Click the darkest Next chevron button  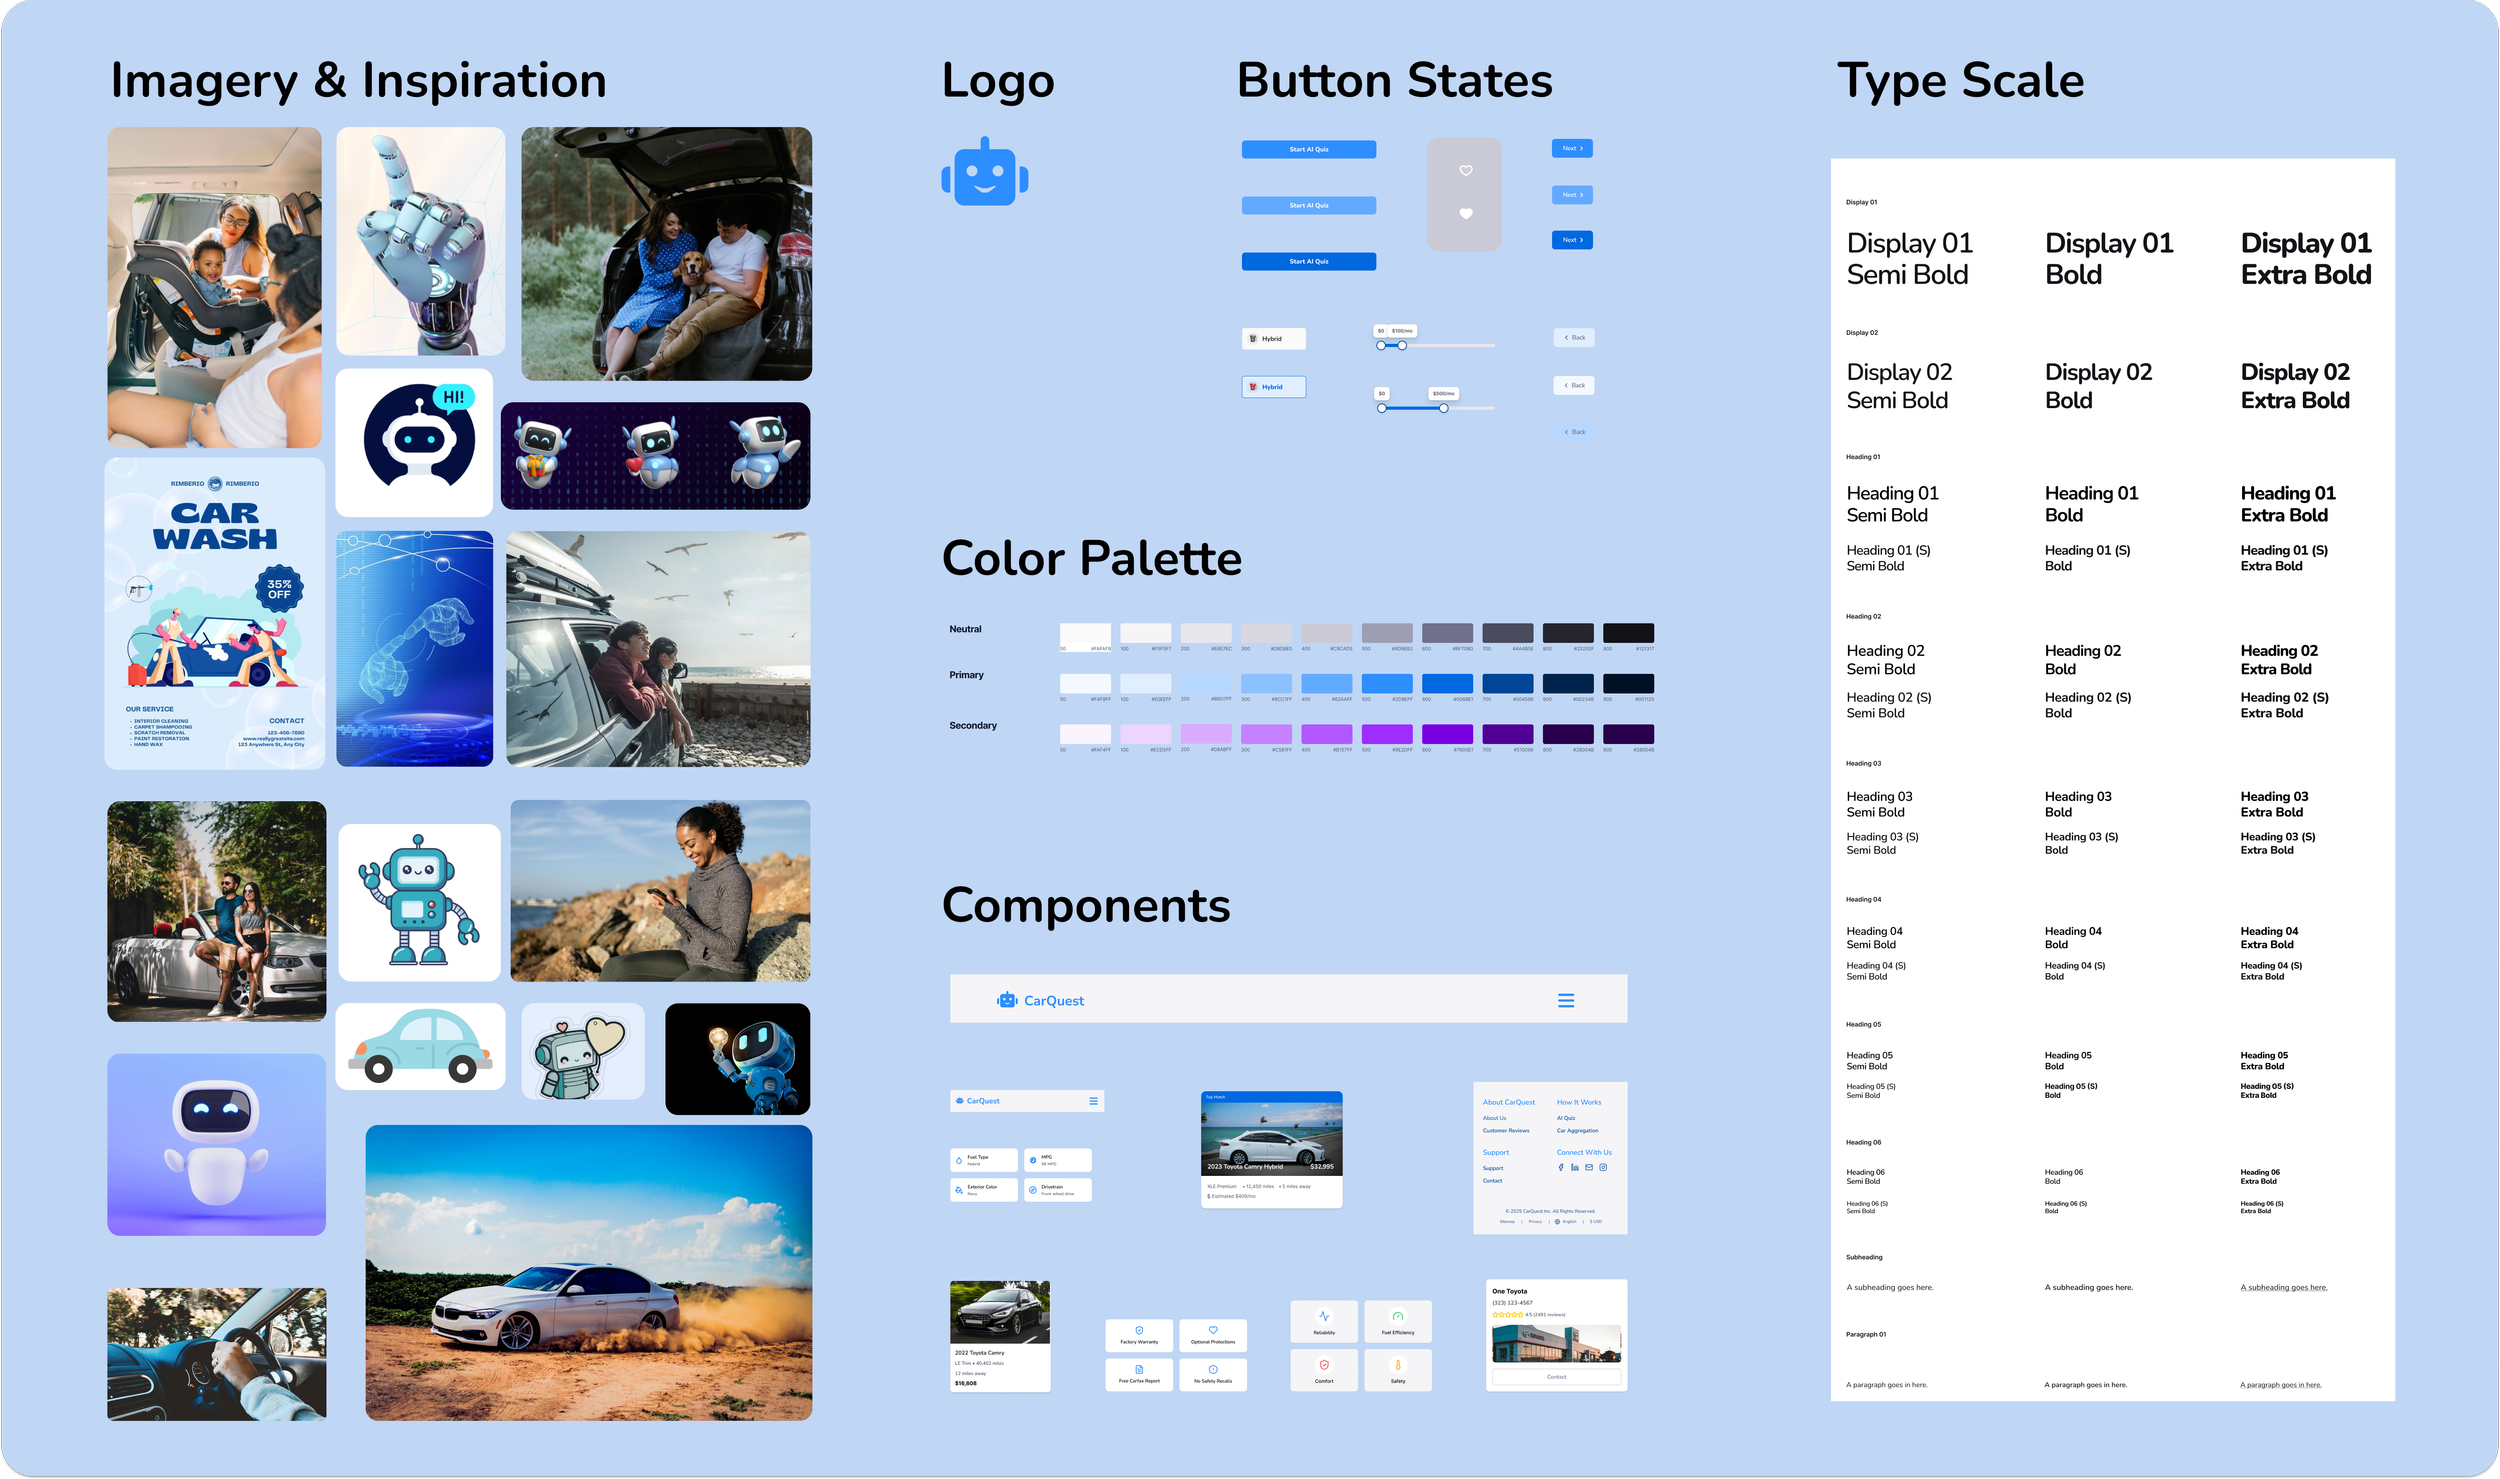coord(1572,240)
